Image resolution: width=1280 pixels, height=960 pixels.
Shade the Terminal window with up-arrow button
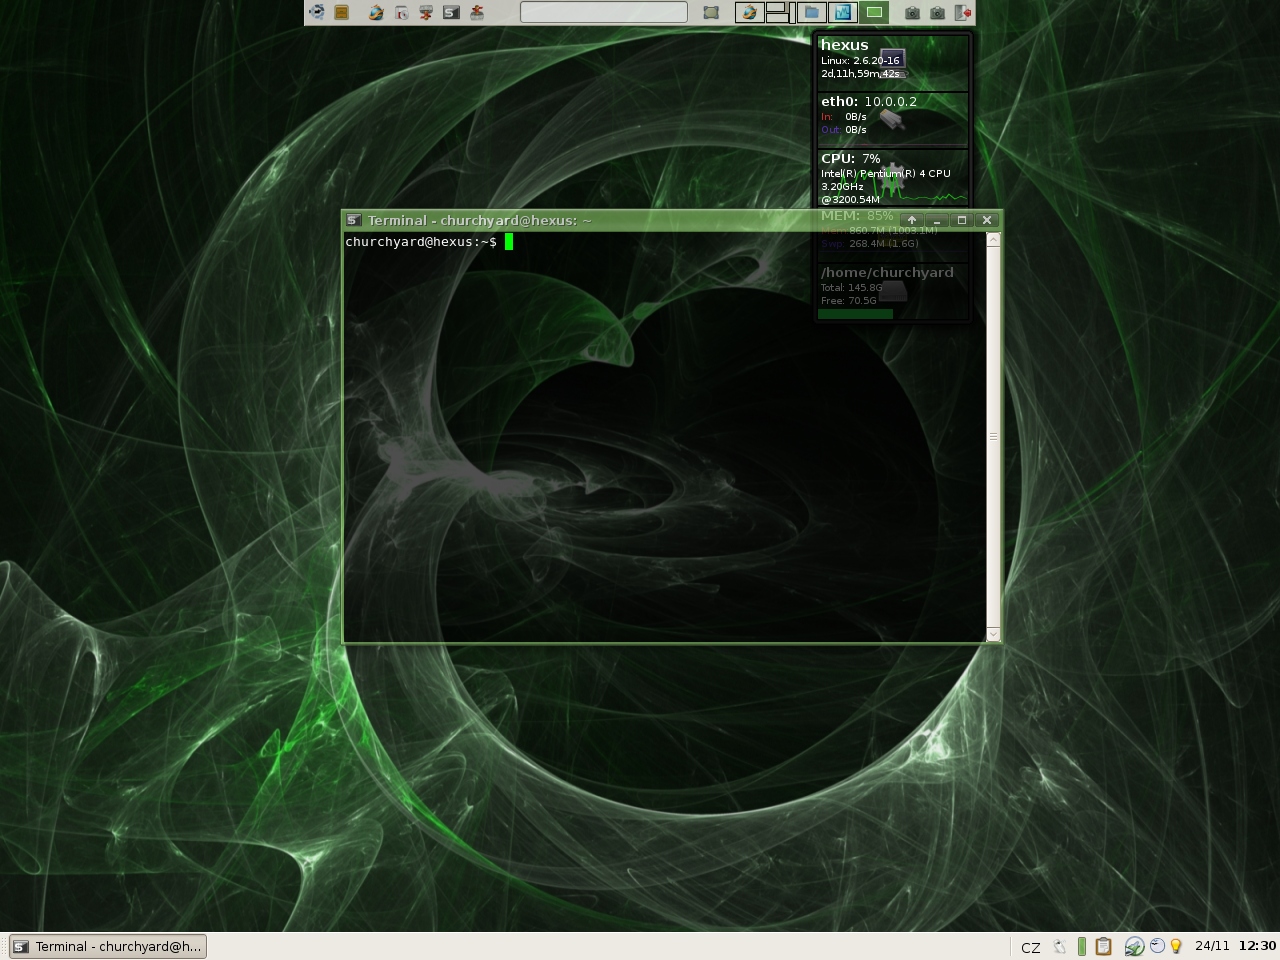pos(911,220)
